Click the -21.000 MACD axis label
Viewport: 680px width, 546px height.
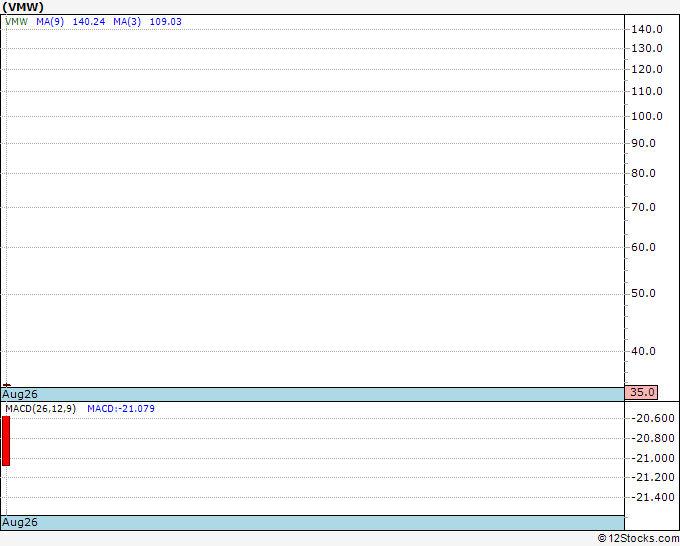tap(653, 458)
